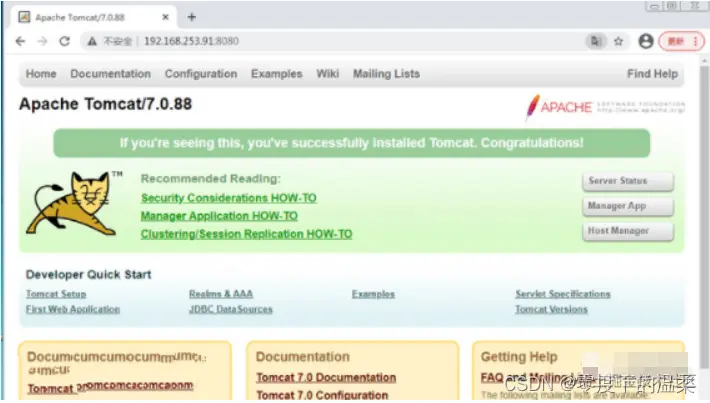Open Clustering/Session Replication HOW-TO link
Image resolution: width=710 pixels, height=403 pixels.
[246, 234]
